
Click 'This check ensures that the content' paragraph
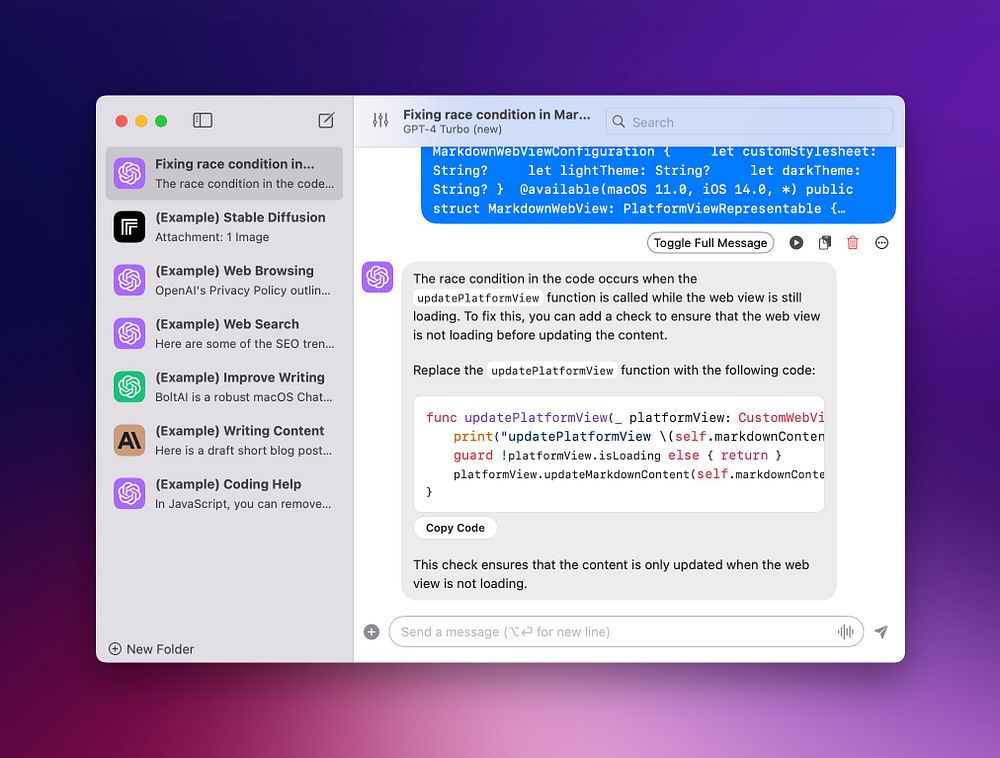click(611, 574)
